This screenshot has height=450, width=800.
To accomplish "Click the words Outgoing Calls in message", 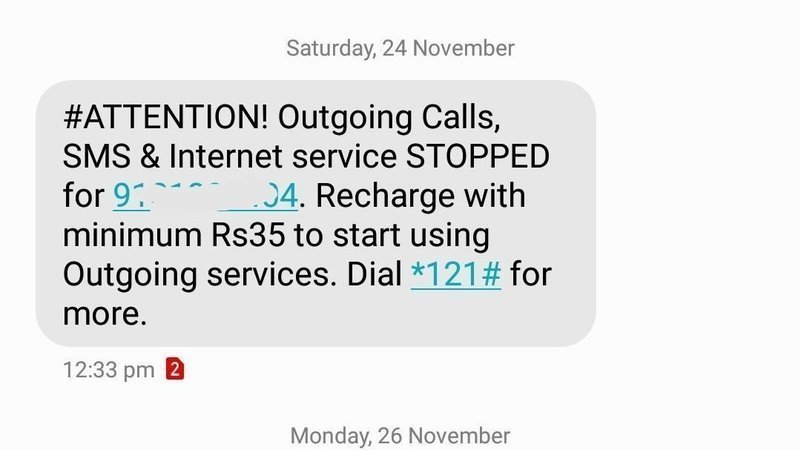I will pyautogui.click(x=389, y=118).
